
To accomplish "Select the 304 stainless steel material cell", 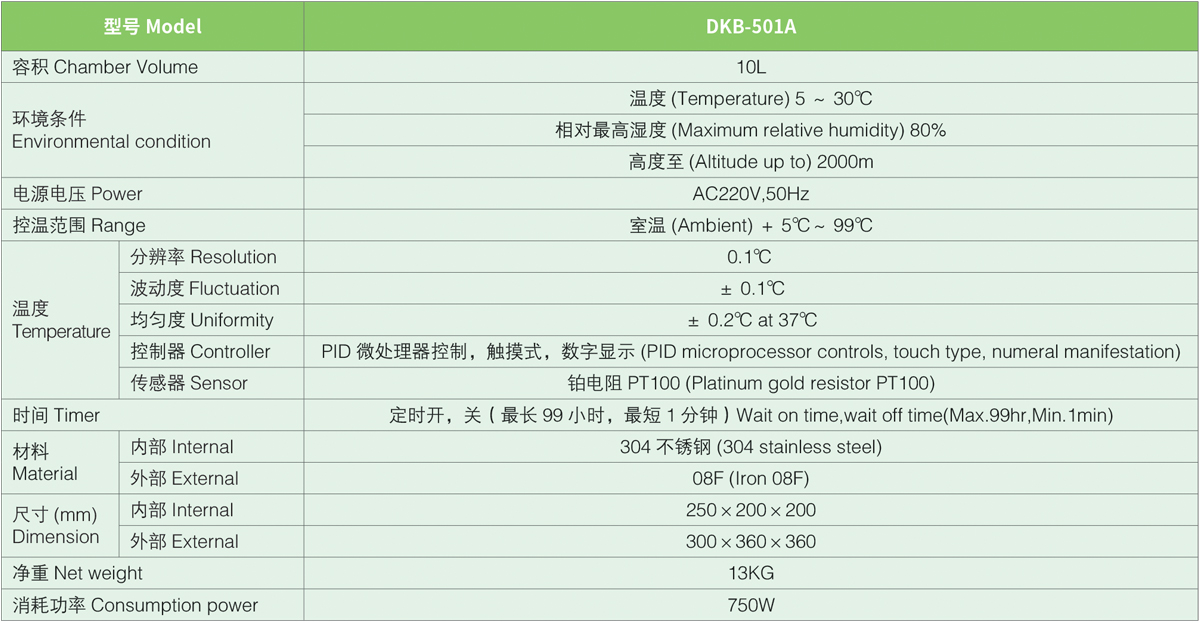I will (750, 447).
